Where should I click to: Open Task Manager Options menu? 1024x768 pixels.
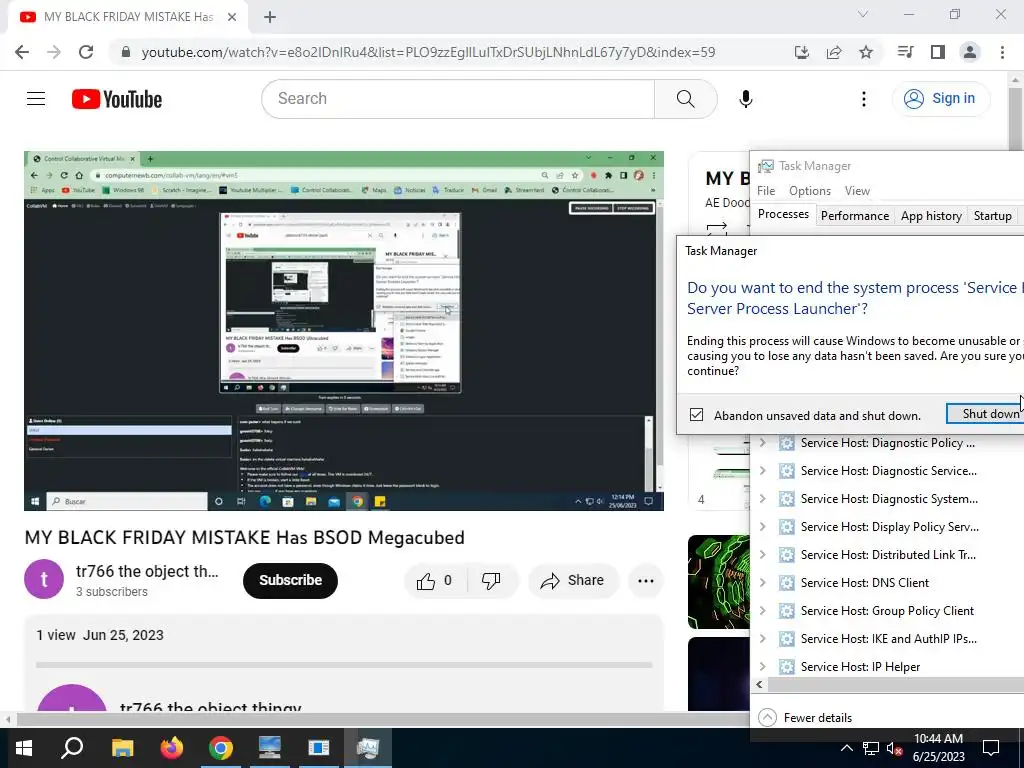pyautogui.click(x=810, y=191)
